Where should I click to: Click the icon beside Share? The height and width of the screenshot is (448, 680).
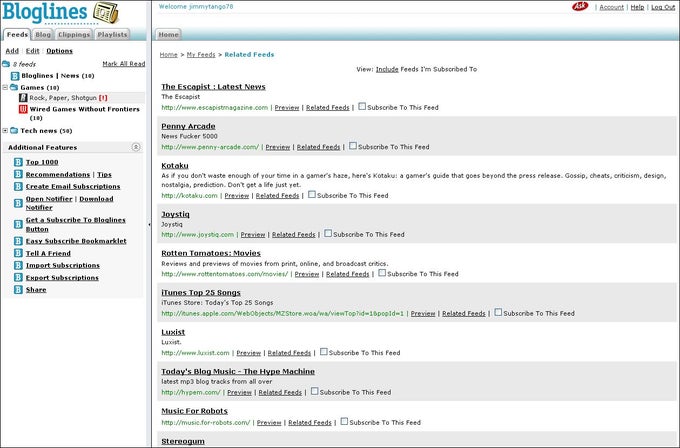point(18,290)
